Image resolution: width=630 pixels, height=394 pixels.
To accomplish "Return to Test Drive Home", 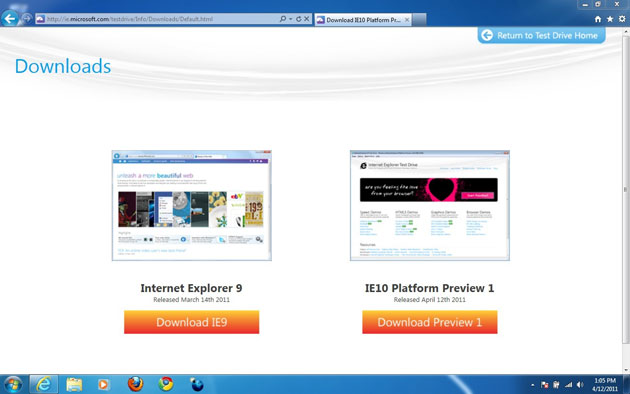I will pyautogui.click(x=541, y=35).
